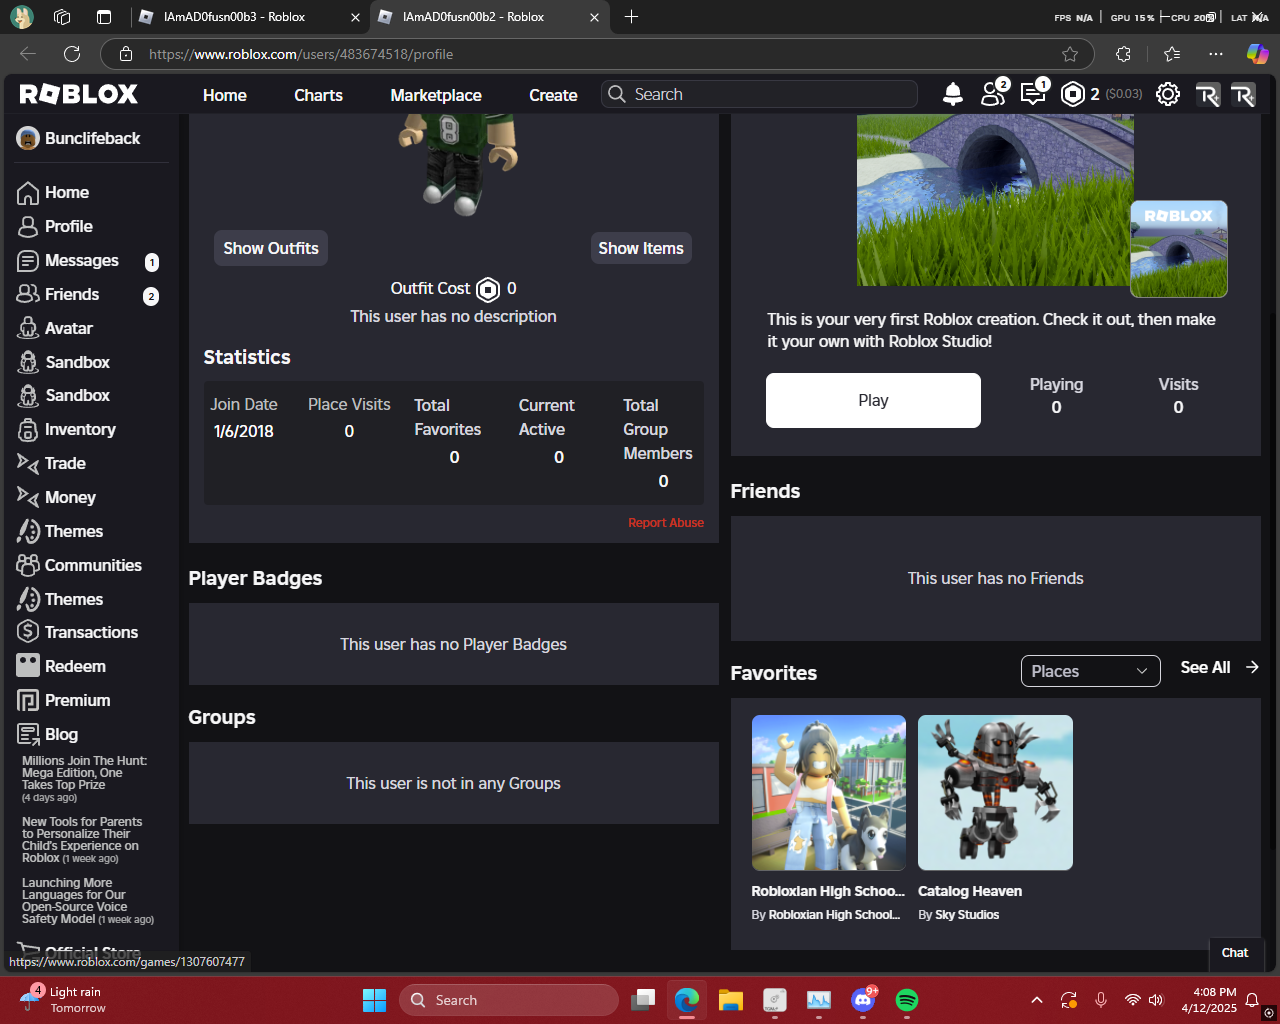Show hidden system tray icons
Viewport: 1280px width, 1024px height.
pyautogui.click(x=1037, y=1000)
